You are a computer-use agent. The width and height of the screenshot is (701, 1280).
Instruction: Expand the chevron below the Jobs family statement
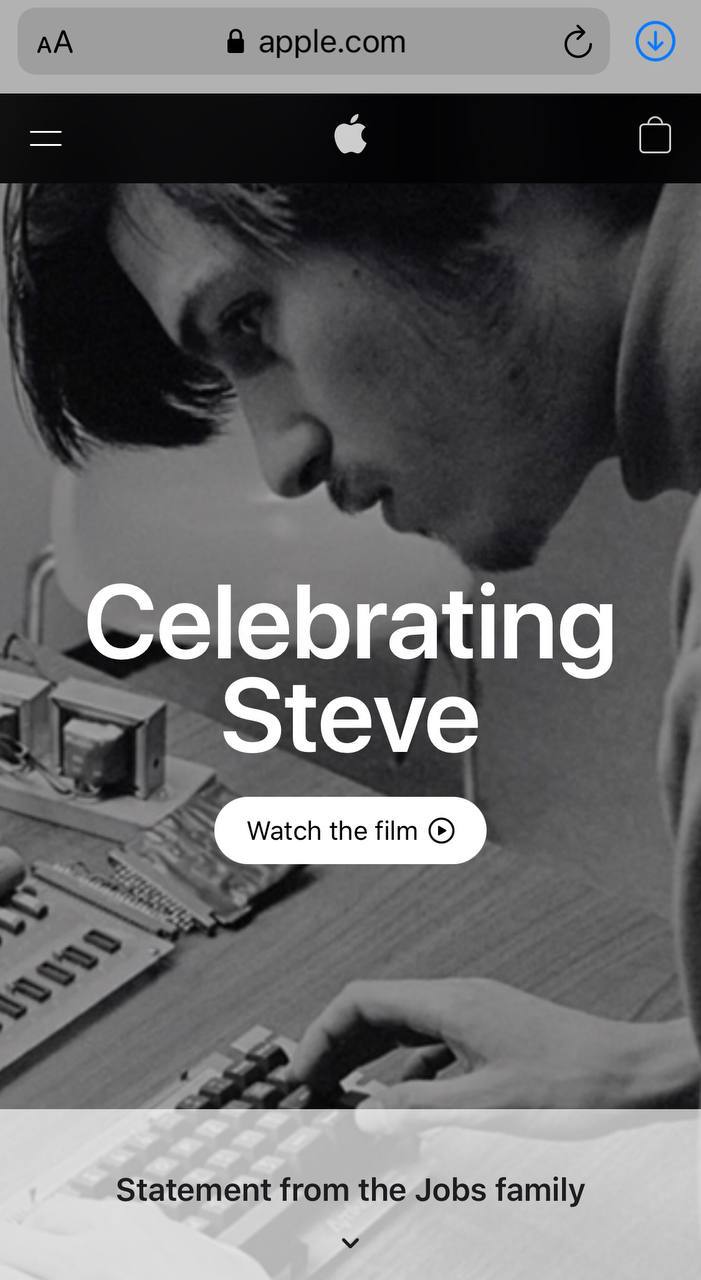coord(350,1243)
